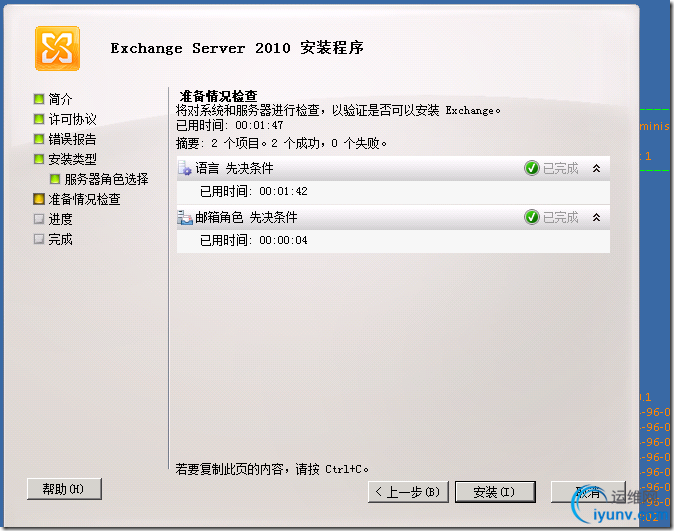674x531 pixels.
Task: Go back with 上一步(B) button
Action: (x=408, y=492)
